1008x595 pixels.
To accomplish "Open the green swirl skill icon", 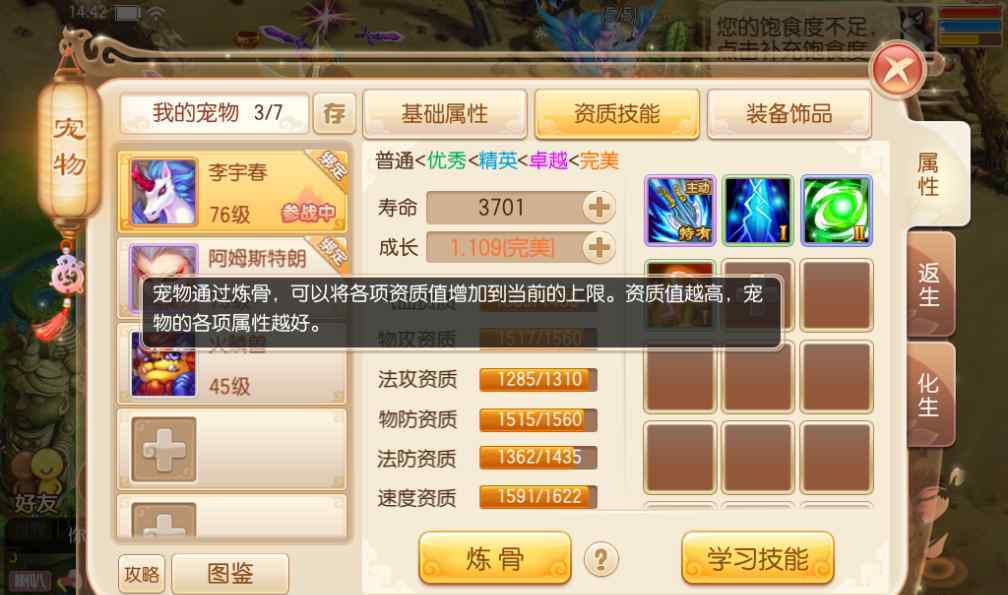I will point(836,211).
